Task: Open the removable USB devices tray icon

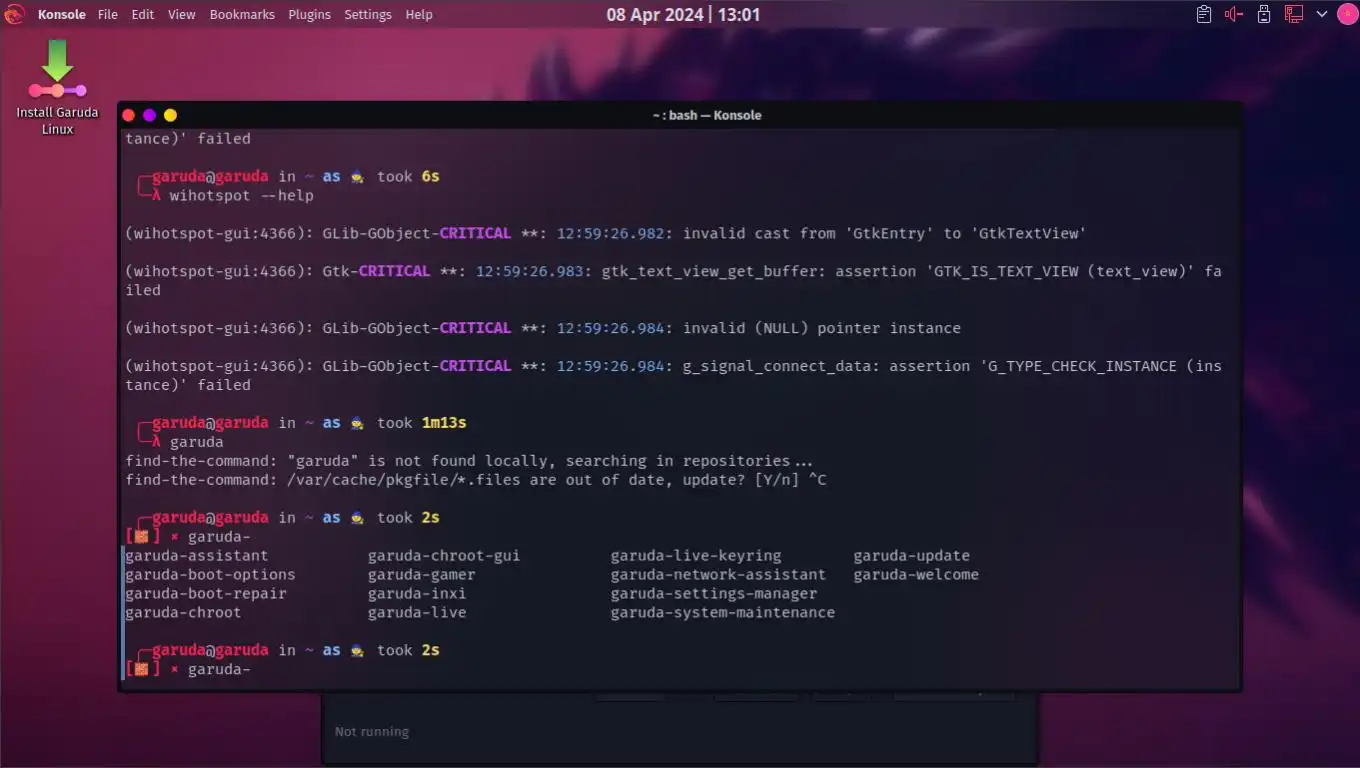Action: pyautogui.click(x=1264, y=14)
